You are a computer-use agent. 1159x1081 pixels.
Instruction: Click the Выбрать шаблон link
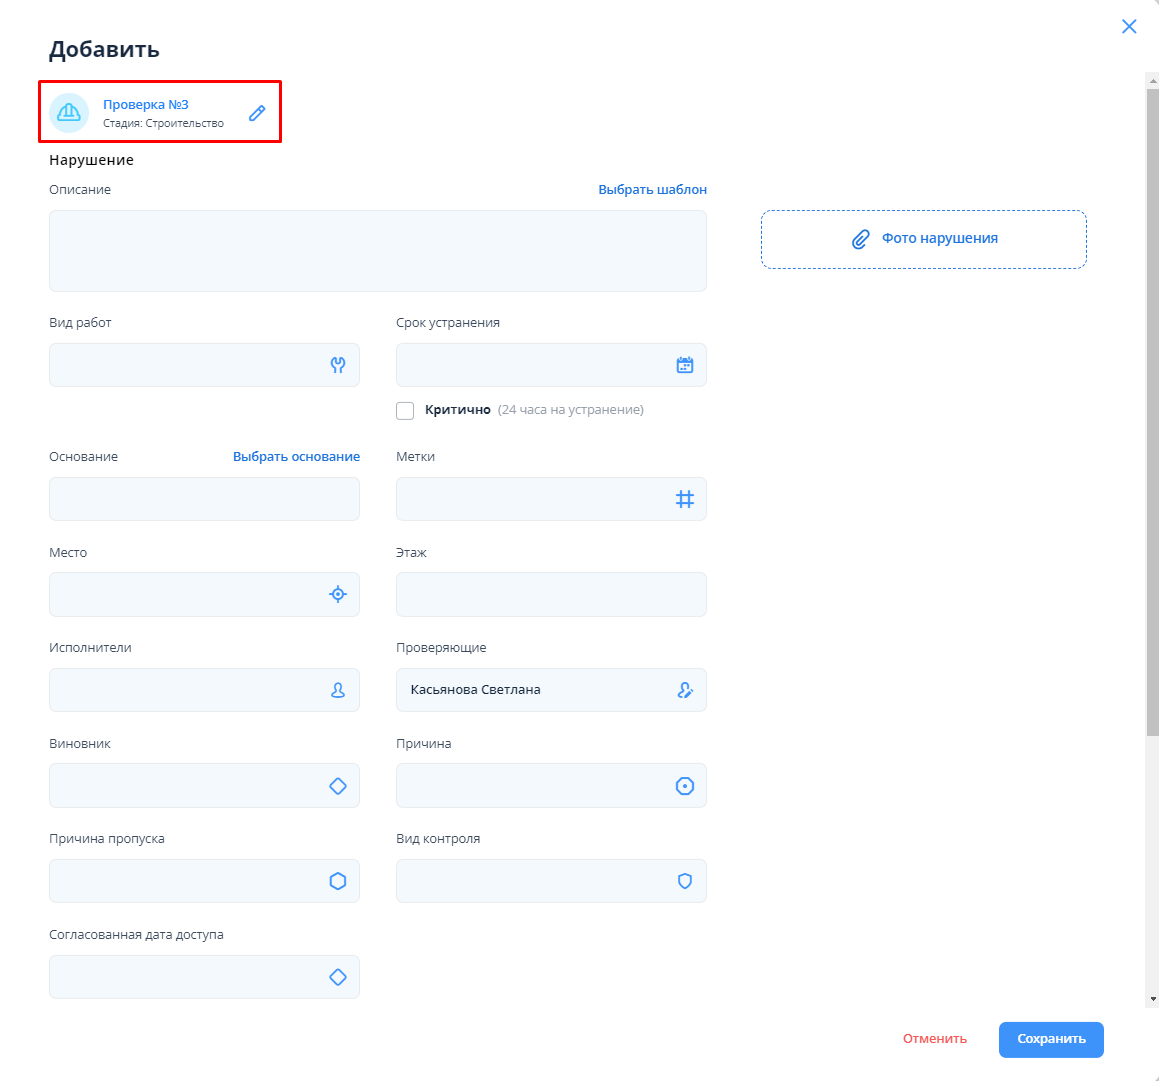(652, 190)
